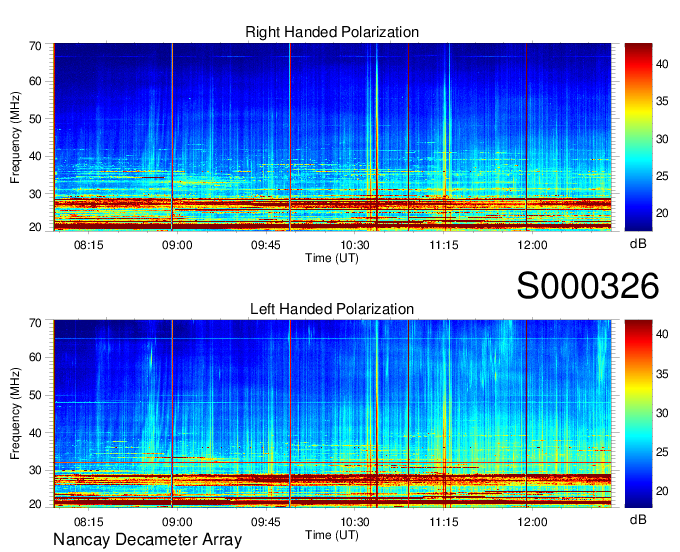Image resolution: width=680 pixels, height=552 pixels.
Task: Click the 20 MHz tick on lower plot
Action: tap(35, 504)
